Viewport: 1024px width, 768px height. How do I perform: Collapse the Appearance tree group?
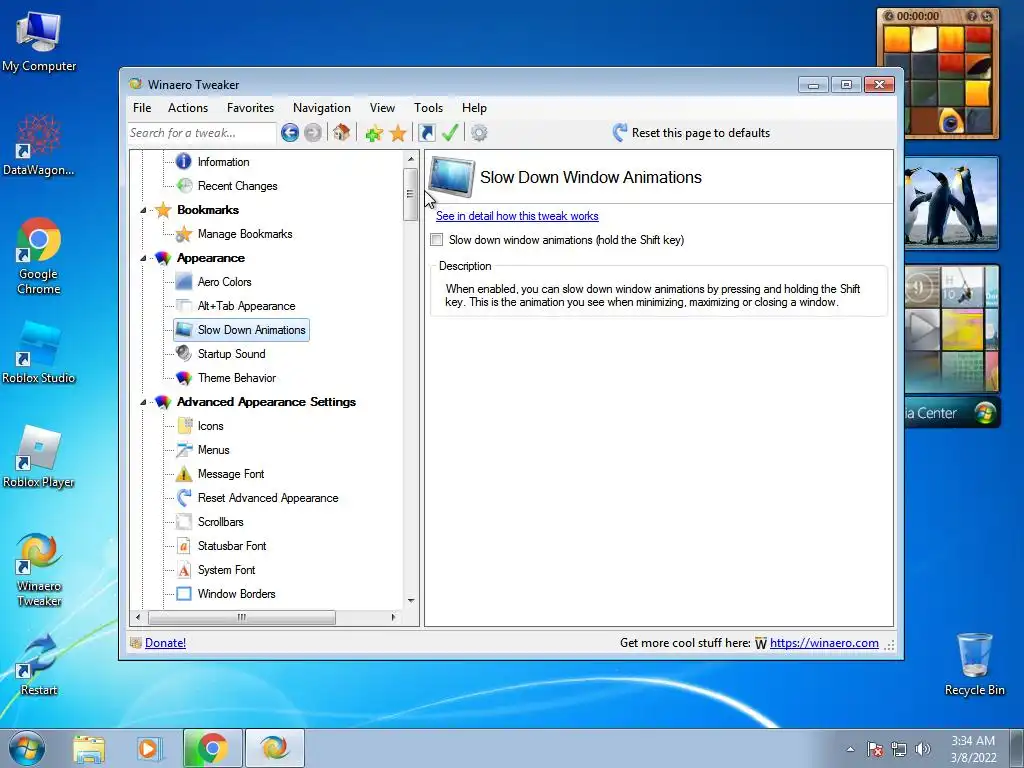pyautogui.click(x=143, y=259)
